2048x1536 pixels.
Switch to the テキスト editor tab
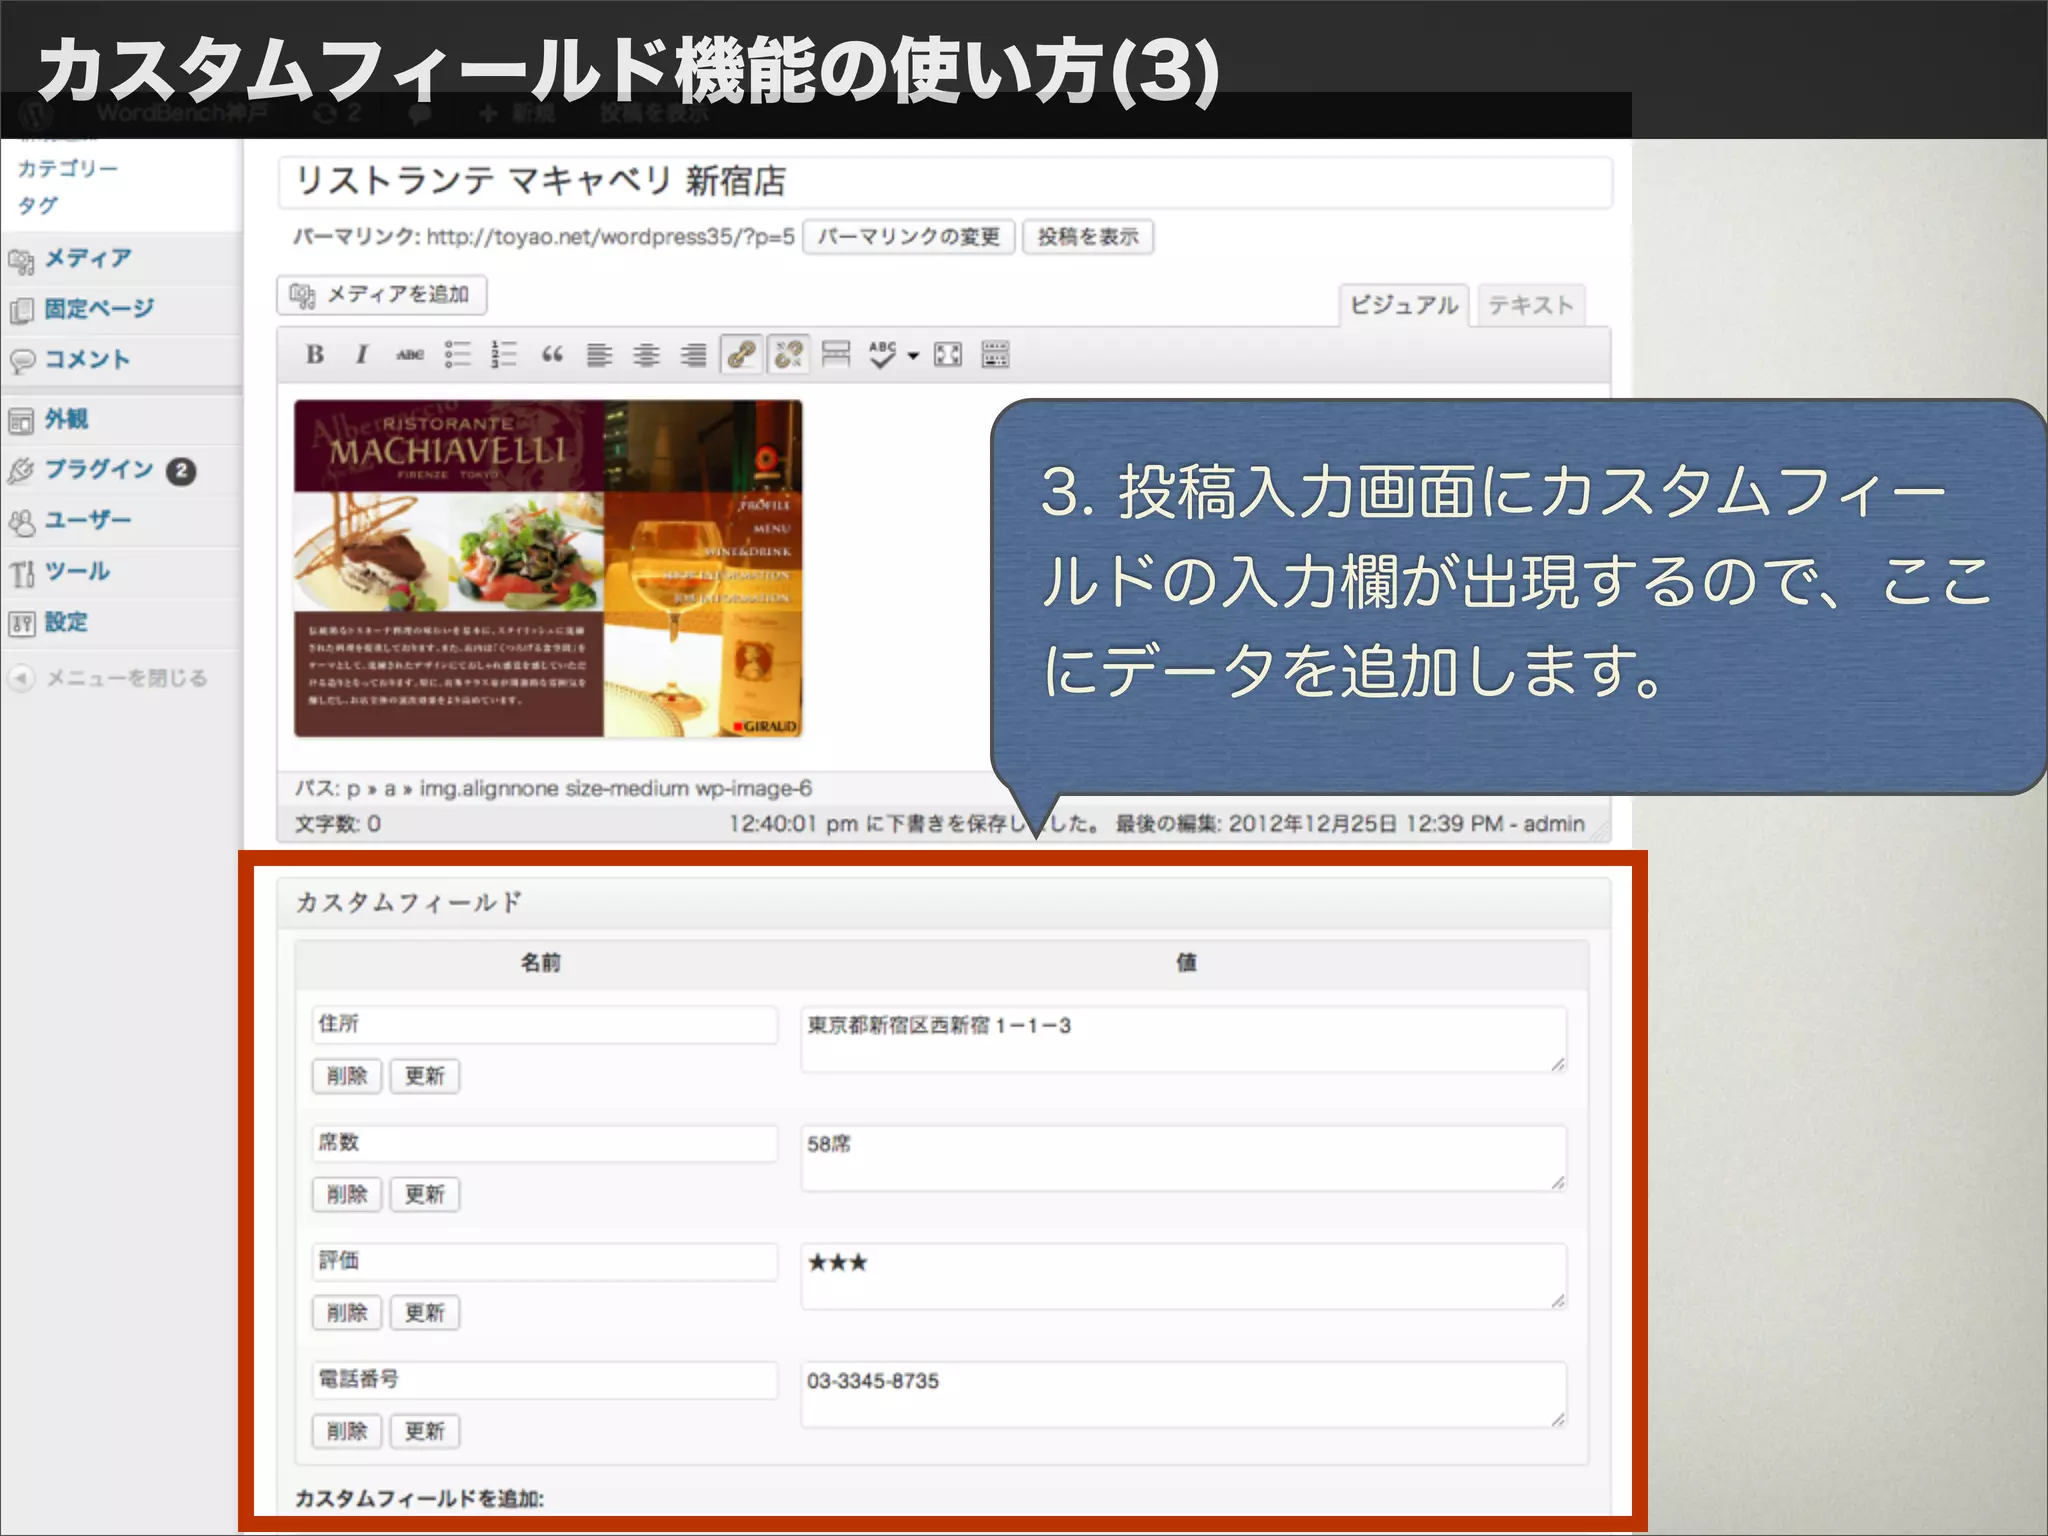(x=1530, y=305)
